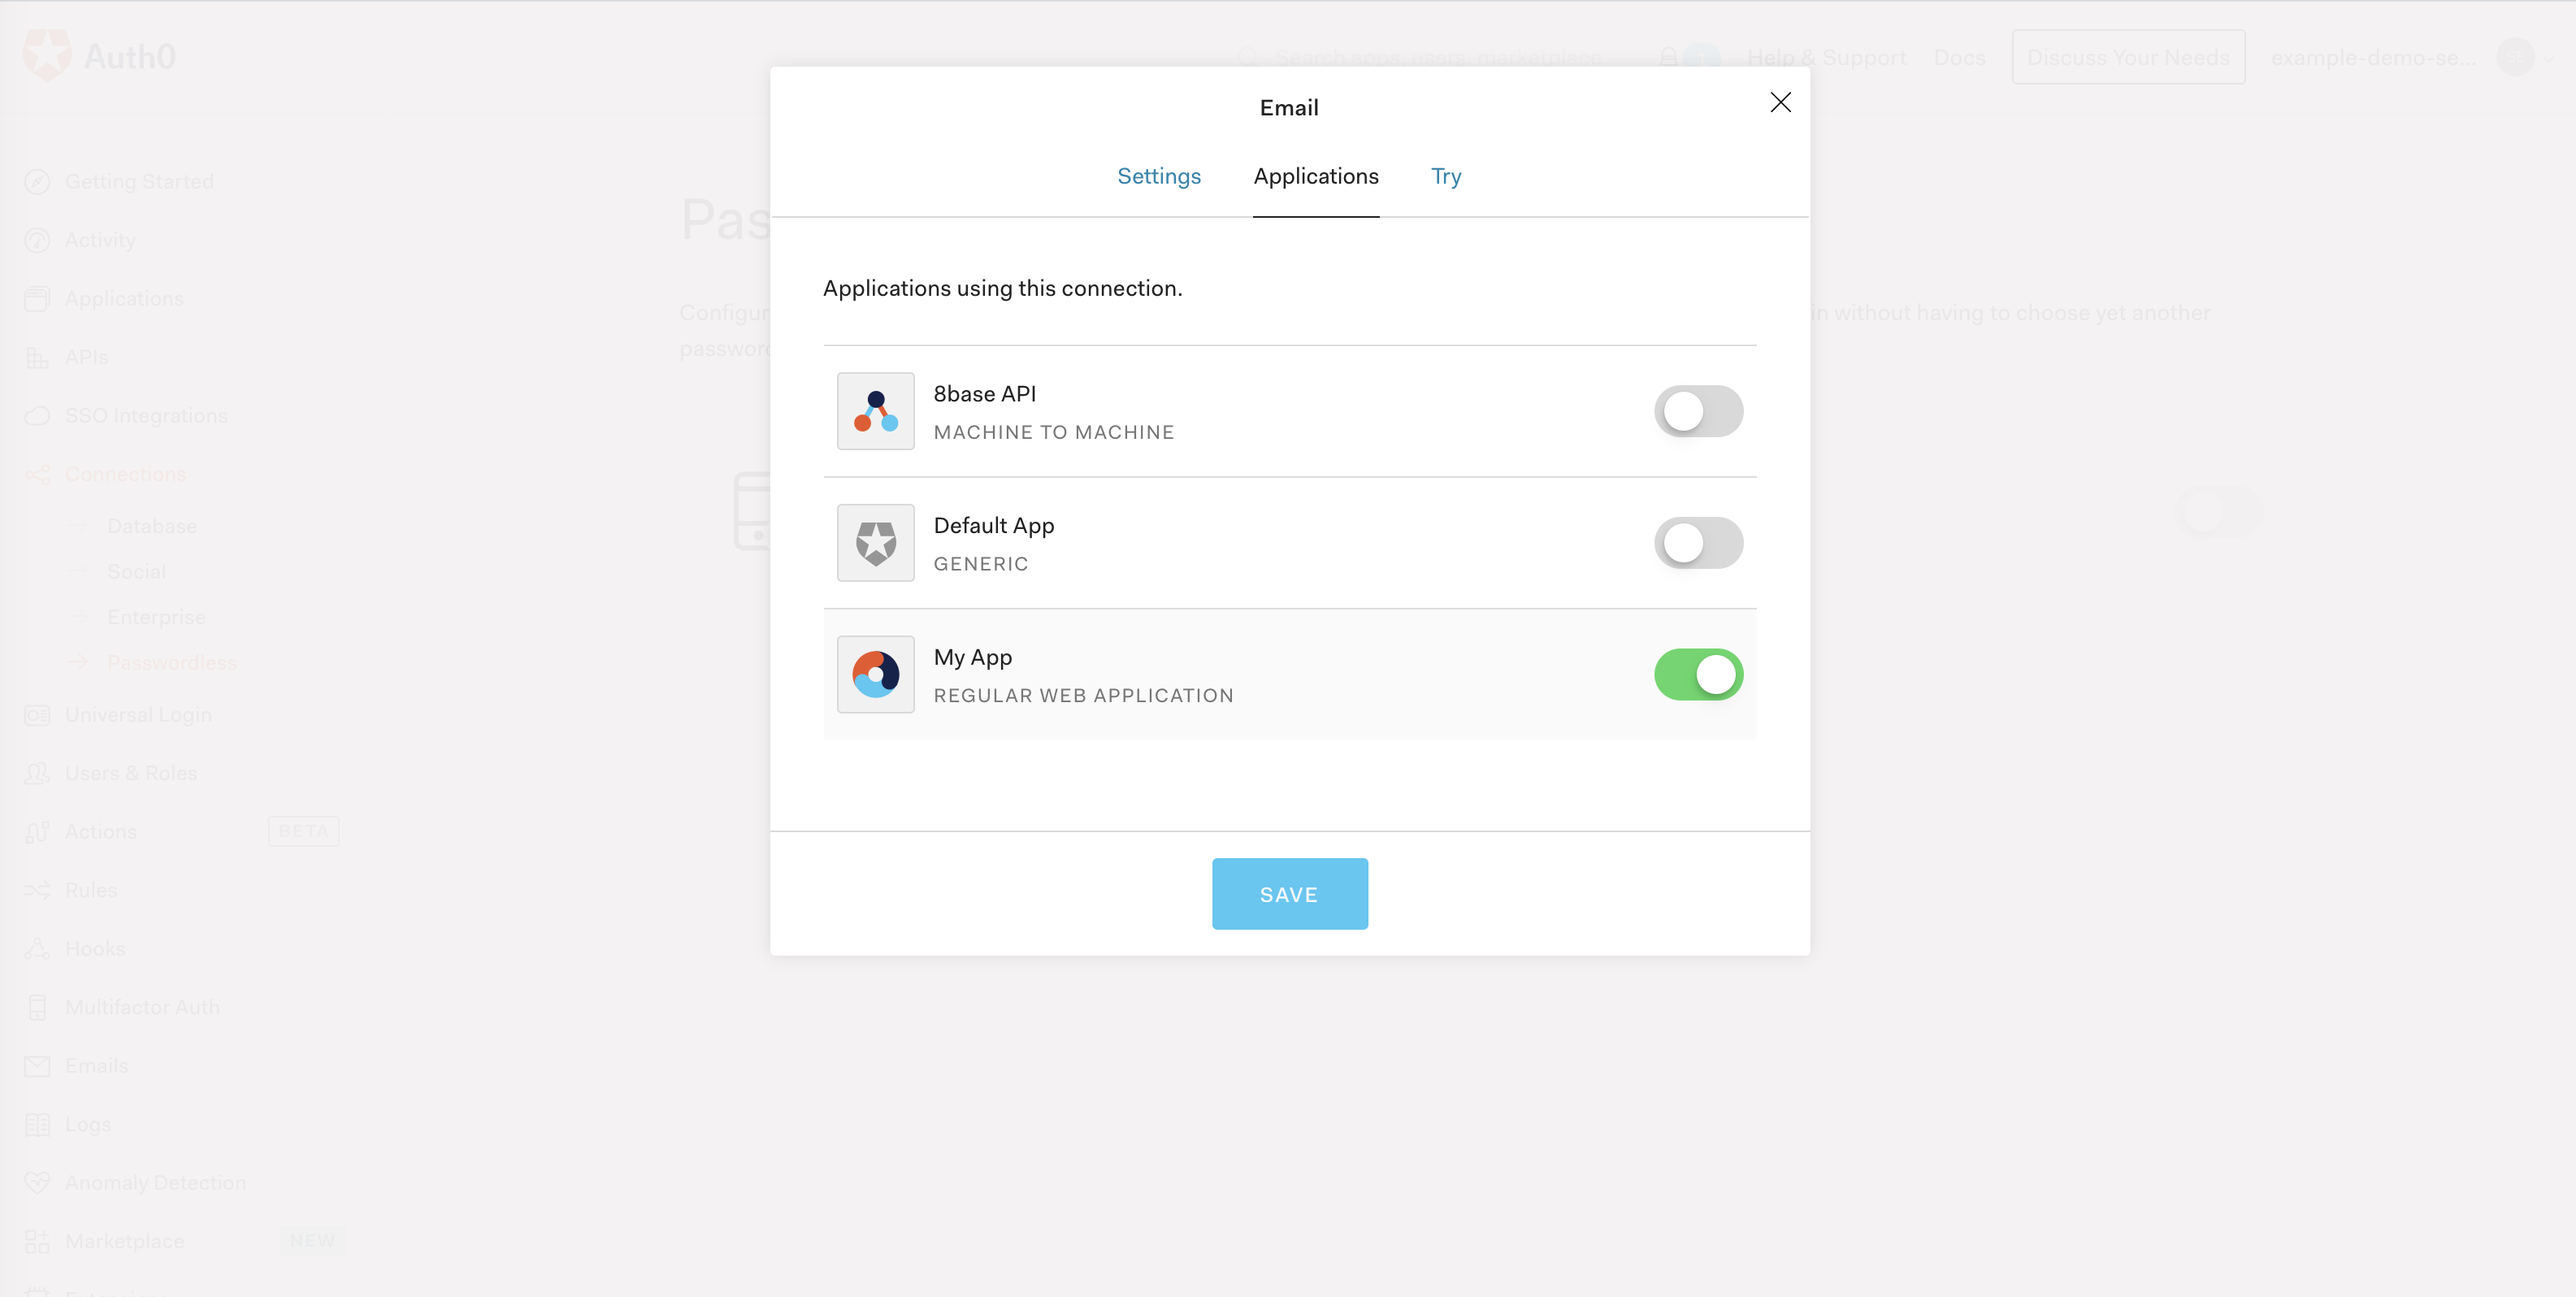This screenshot has height=1297, width=2576.
Task: Click the My App colorful icon
Action: point(876,674)
